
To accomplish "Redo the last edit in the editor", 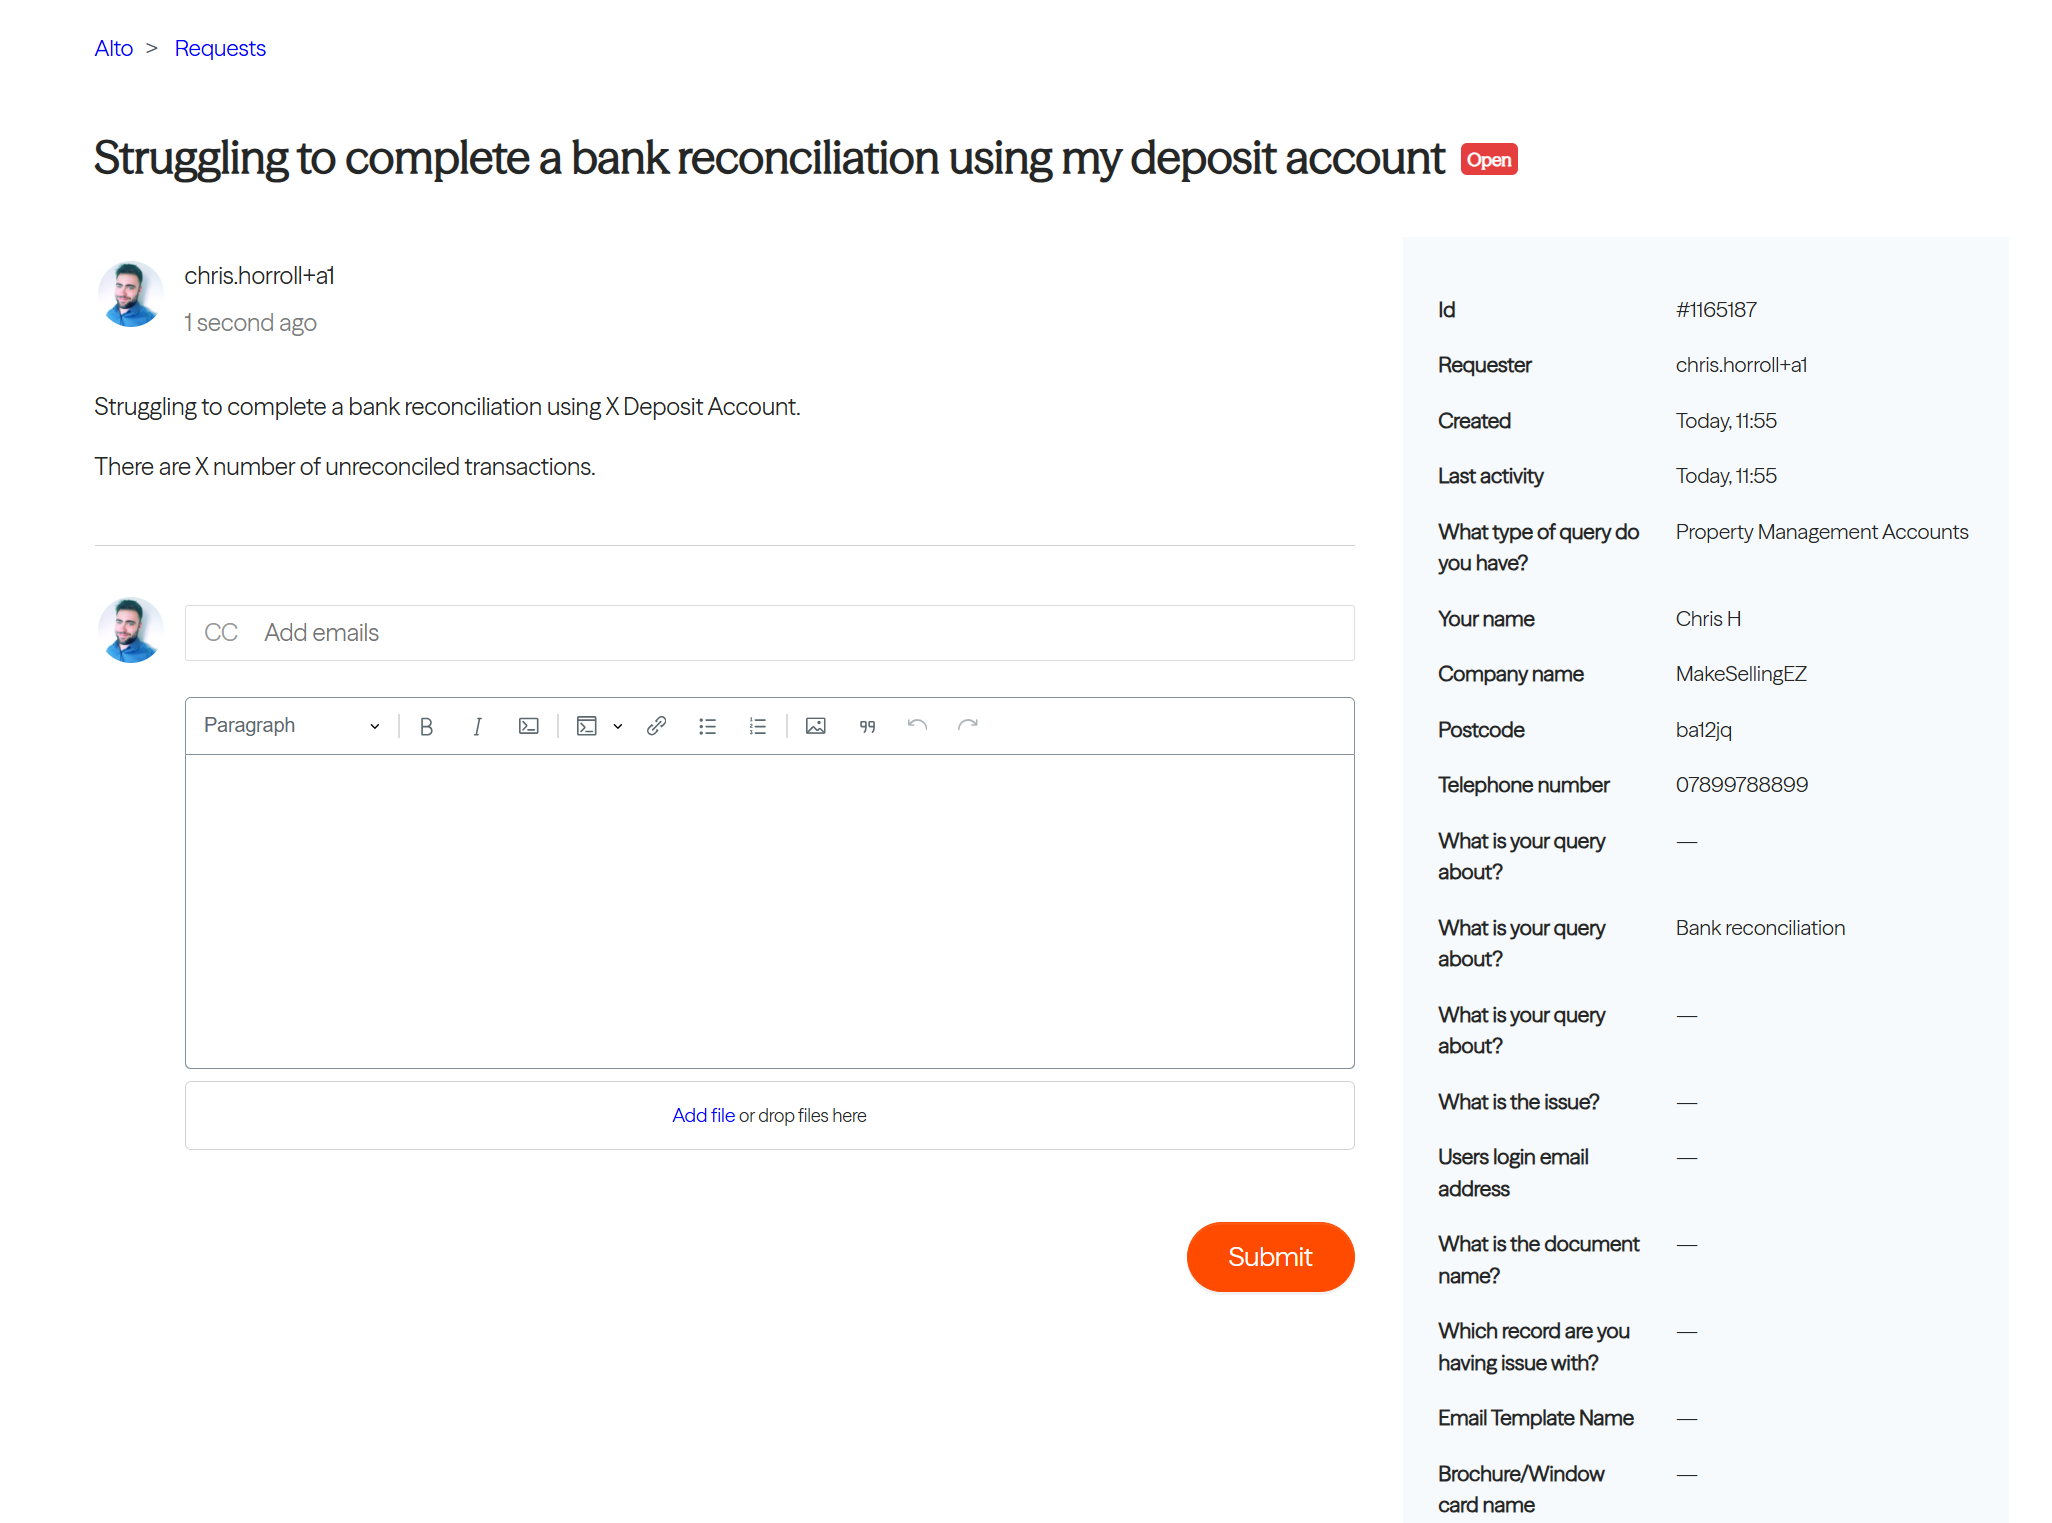I will tap(968, 726).
